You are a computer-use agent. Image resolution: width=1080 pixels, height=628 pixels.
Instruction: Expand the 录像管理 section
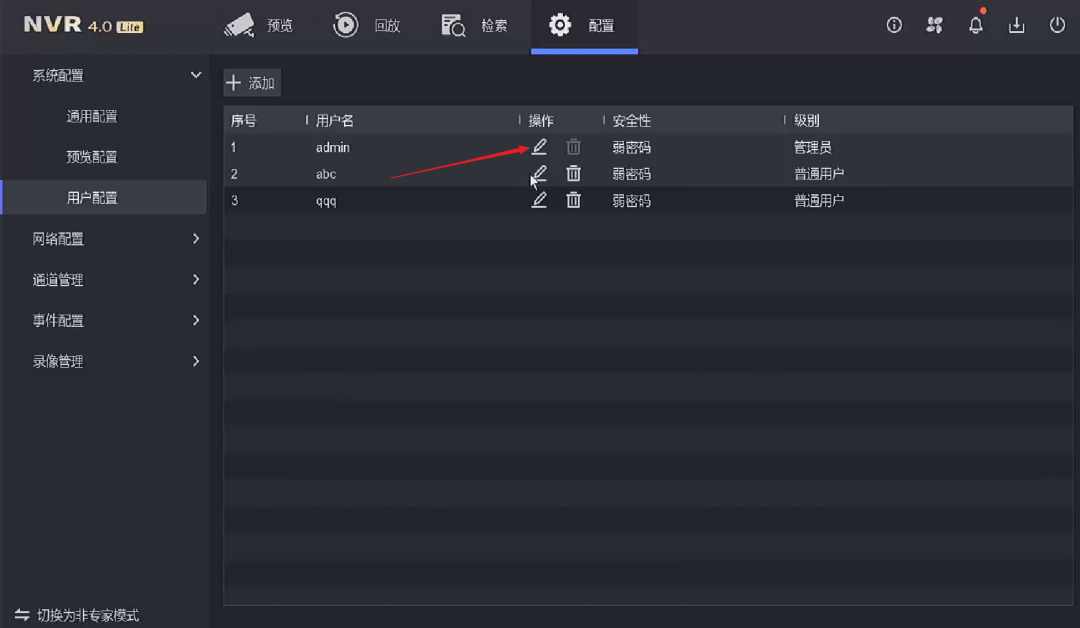196,361
